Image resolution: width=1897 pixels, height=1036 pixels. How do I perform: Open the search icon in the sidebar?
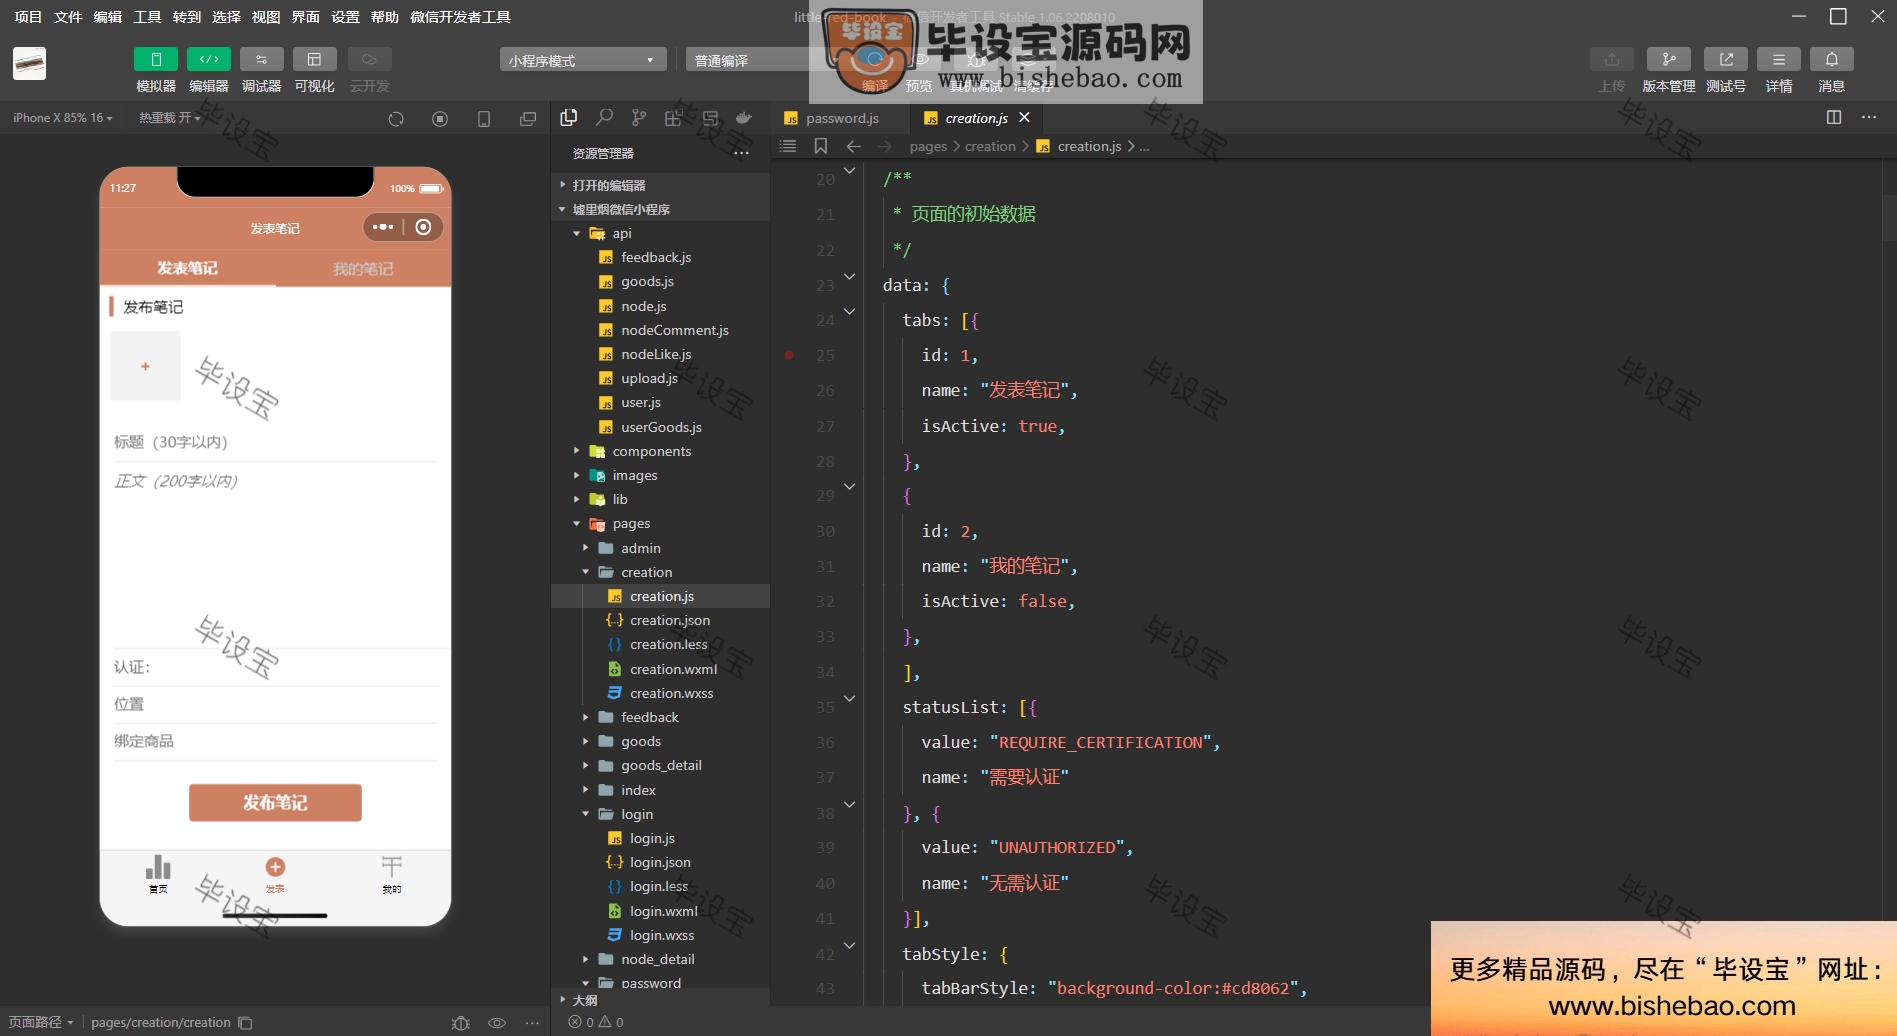pyautogui.click(x=604, y=118)
